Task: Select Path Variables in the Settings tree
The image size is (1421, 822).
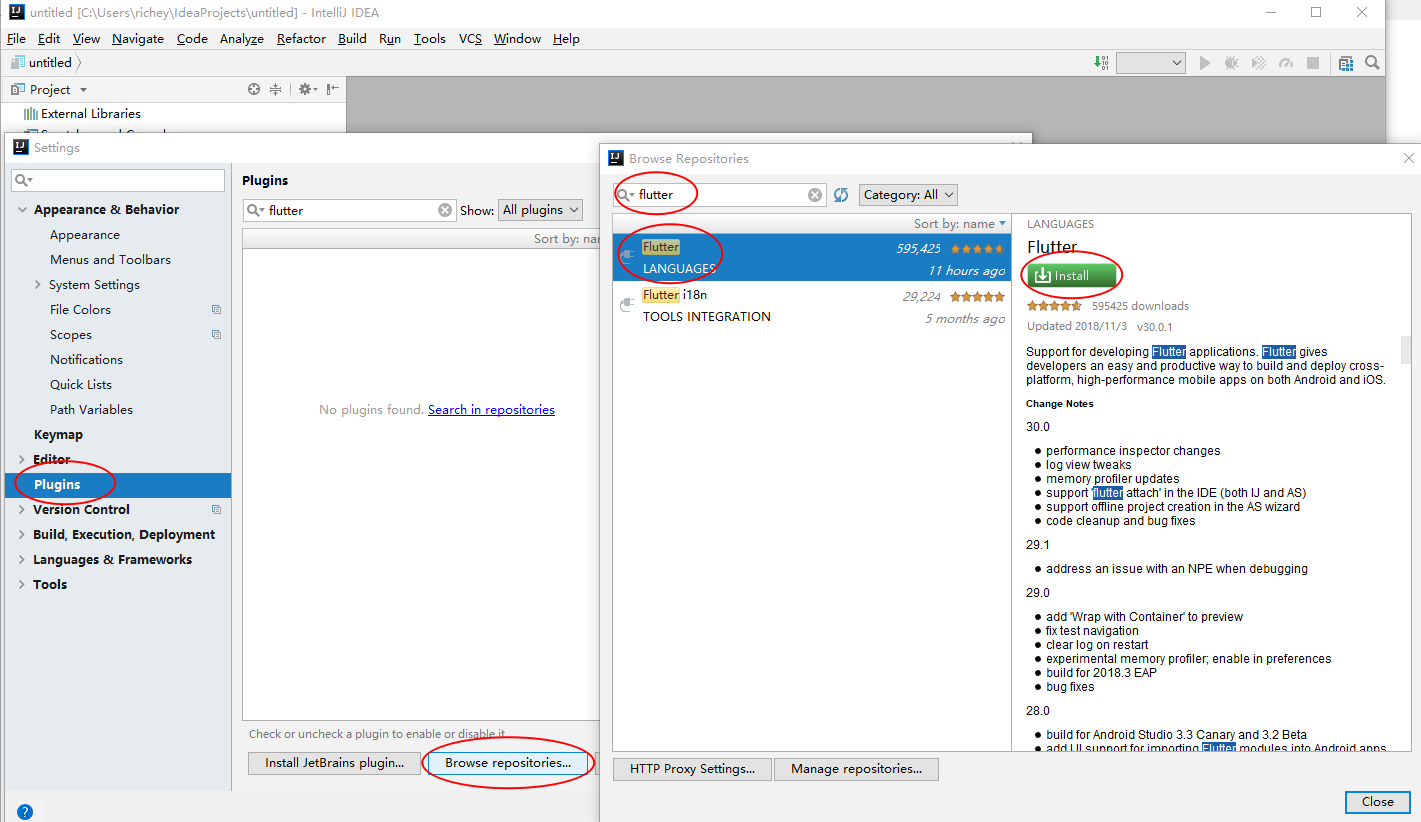Action: (91, 410)
